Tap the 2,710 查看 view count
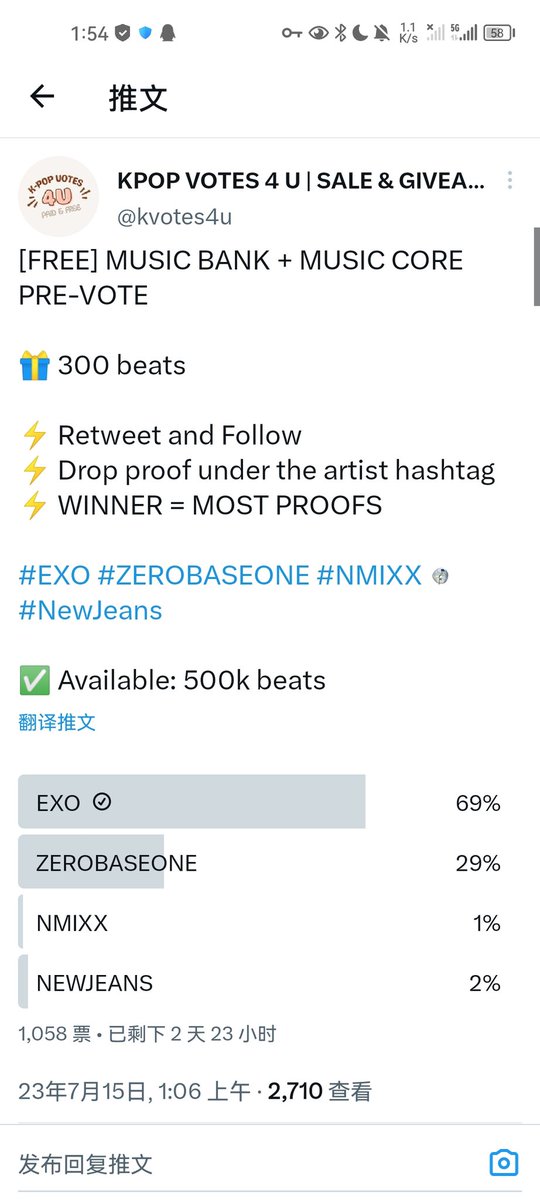 320,1091
